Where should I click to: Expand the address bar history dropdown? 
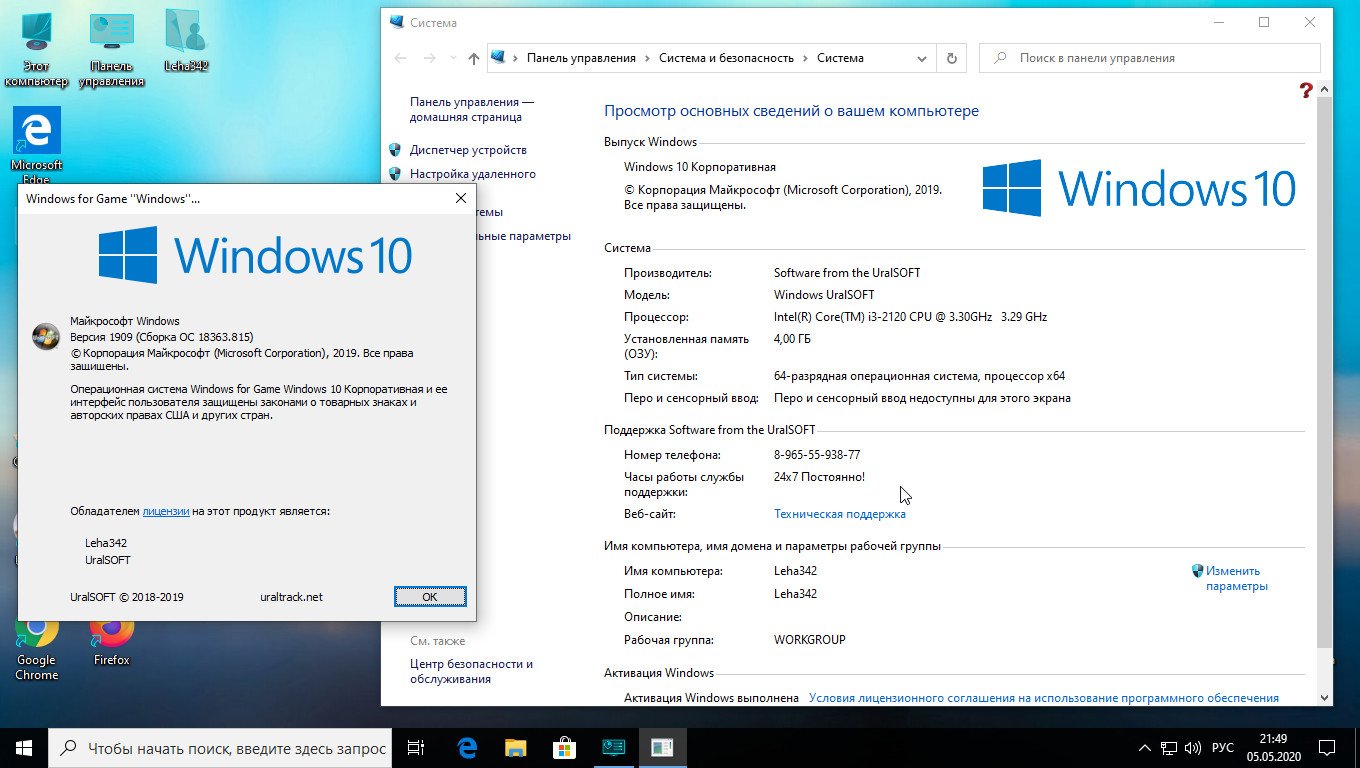click(x=922, y=58)
